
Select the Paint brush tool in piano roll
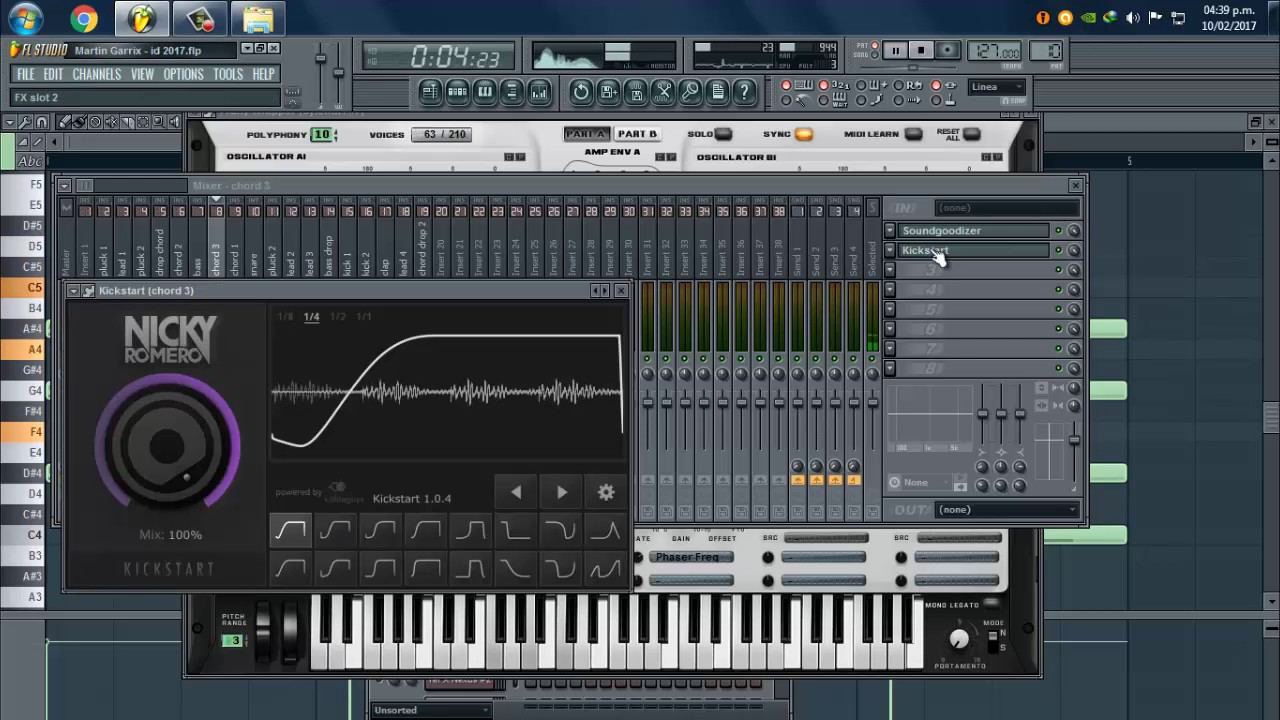click(x=80, y=122)
